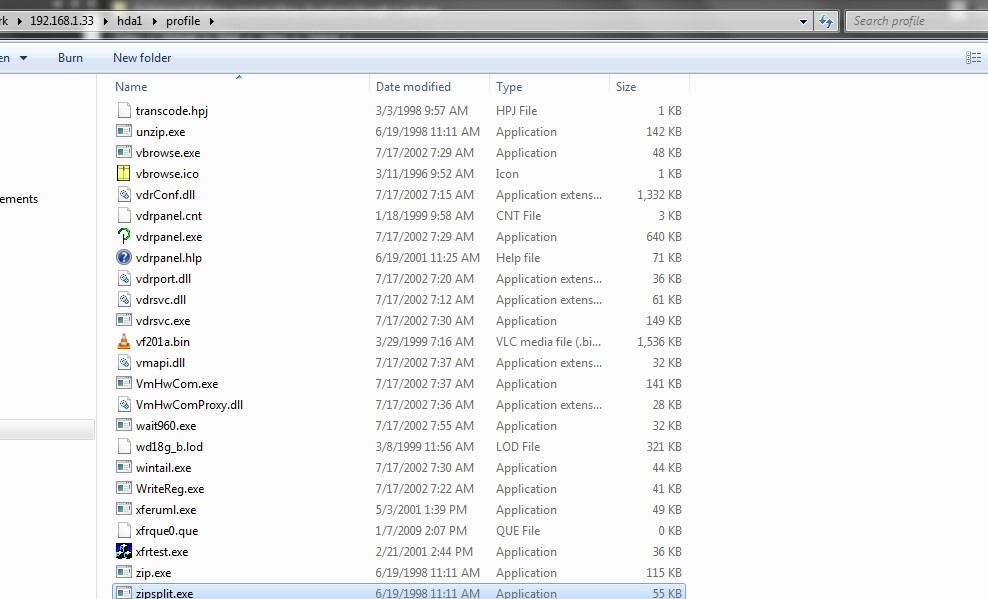Sort files by Type column header
This screenshot has height=599, width=988.
click(509, 87)
